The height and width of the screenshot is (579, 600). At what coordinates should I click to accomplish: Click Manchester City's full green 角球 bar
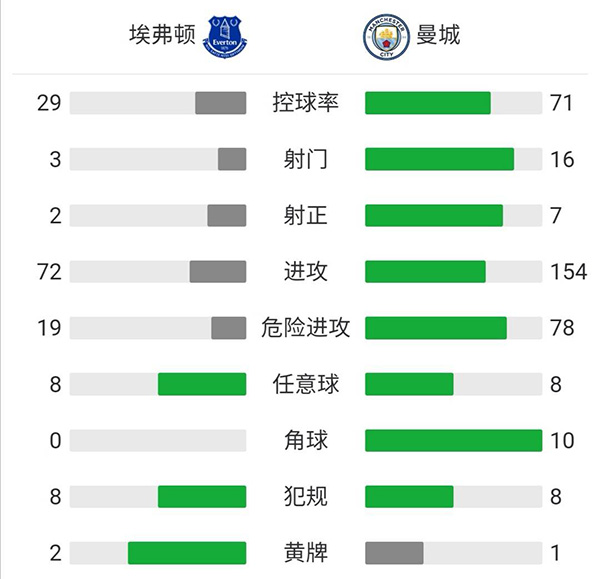click(453, 440)
